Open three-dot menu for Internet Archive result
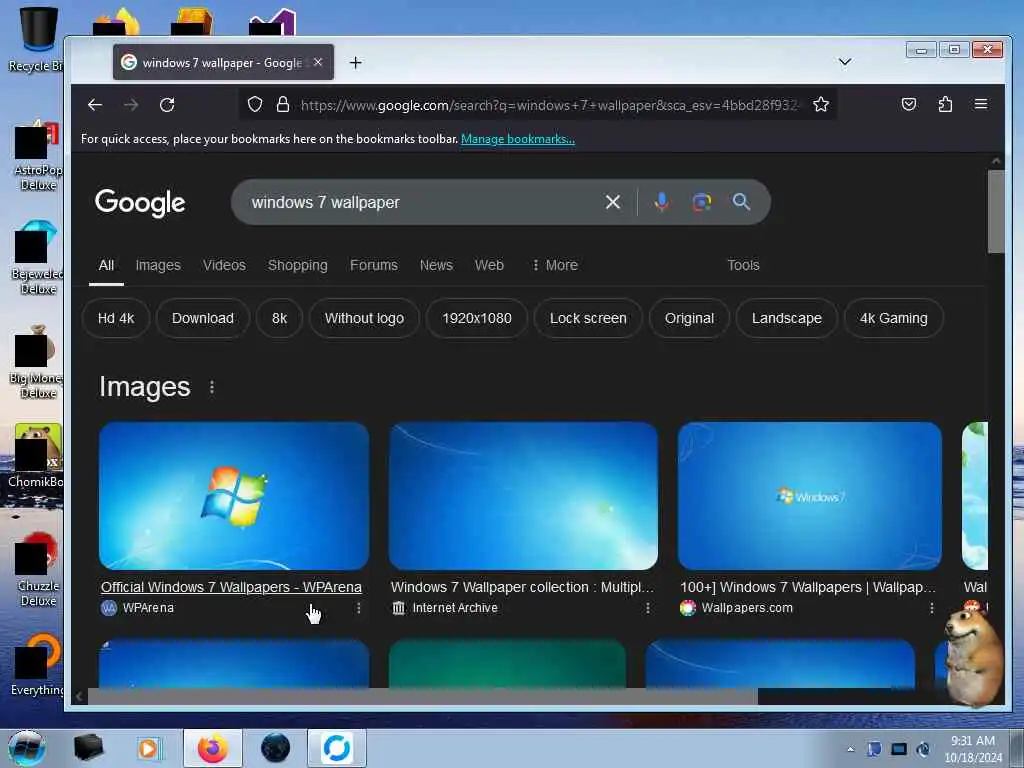The height and width of the screenshot is (768, 1024). (x=648, y=608)
